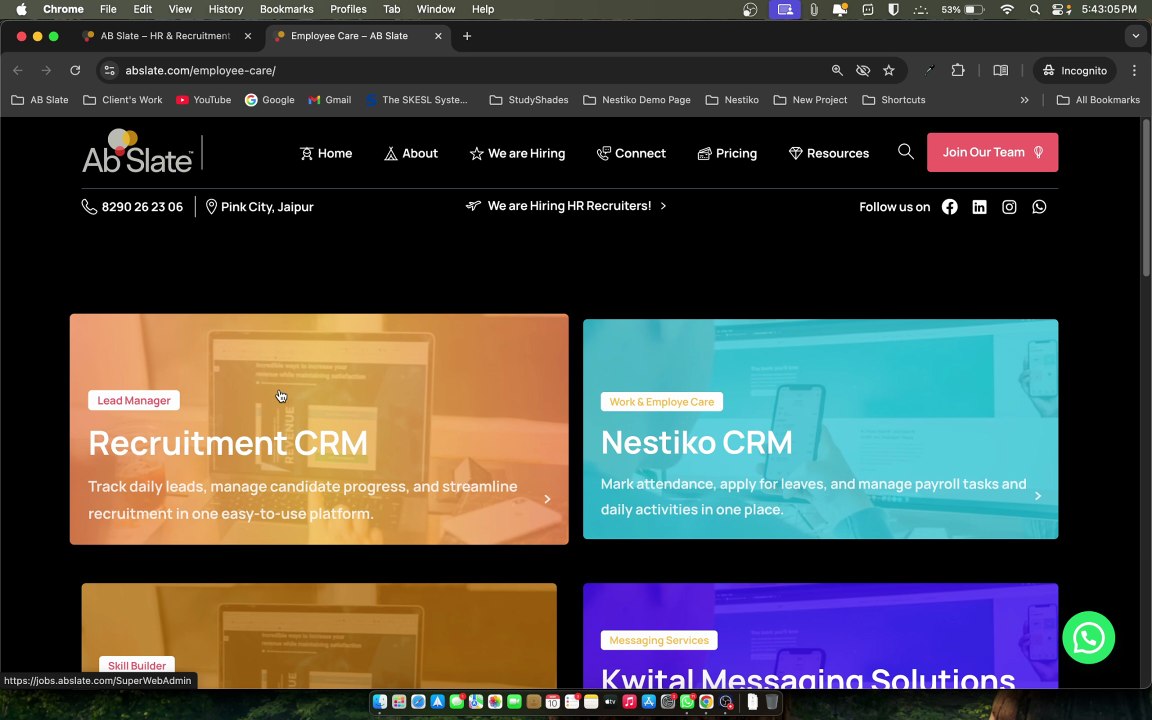The height and width of the screenshot is (720, 1152).
Task: Open the Client's Work bookmark folder
Action: click(123, 100)
